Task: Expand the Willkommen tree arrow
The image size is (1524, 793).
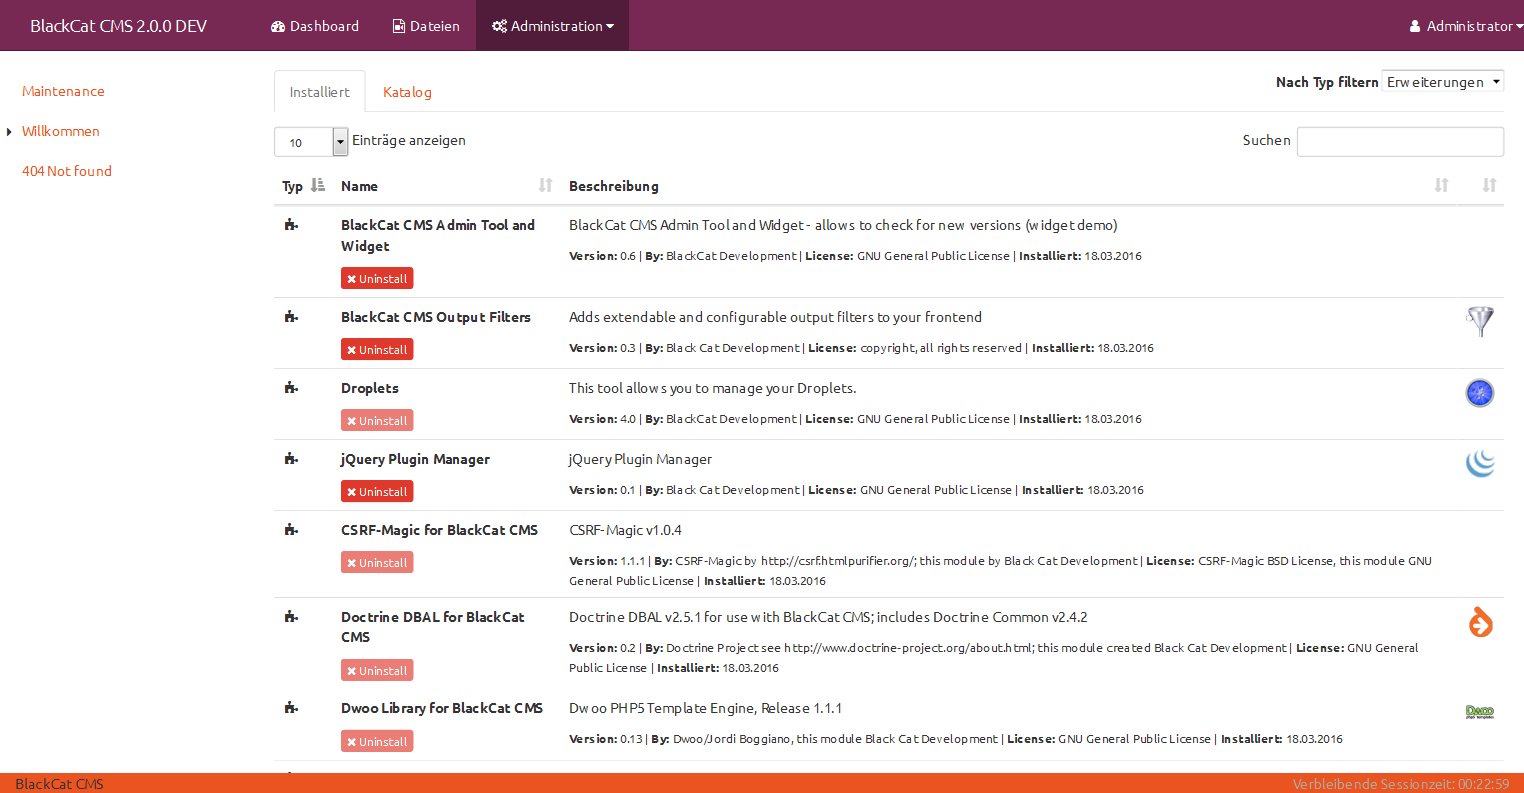Action: pos(9,132)
